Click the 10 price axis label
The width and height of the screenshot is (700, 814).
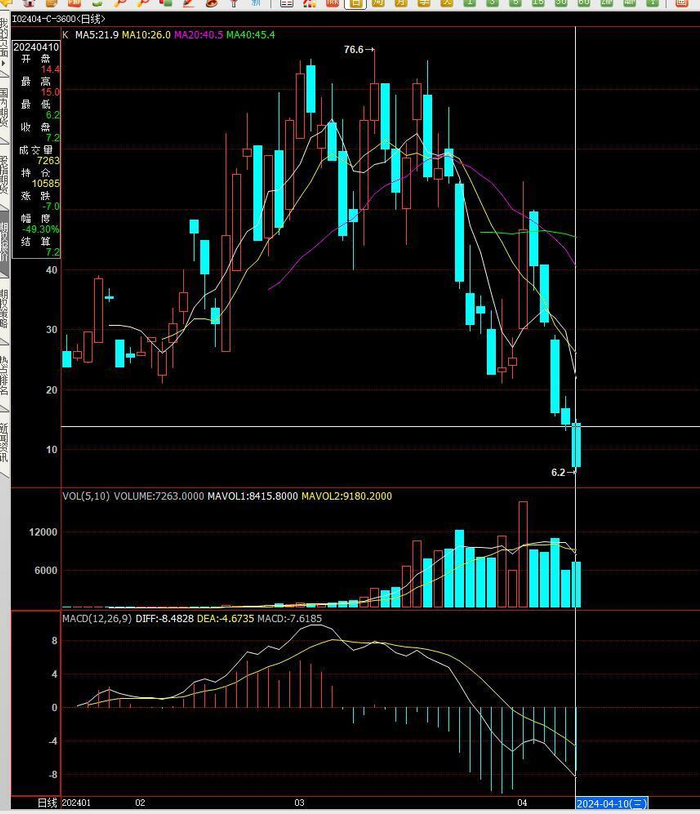tap(51, 450)
